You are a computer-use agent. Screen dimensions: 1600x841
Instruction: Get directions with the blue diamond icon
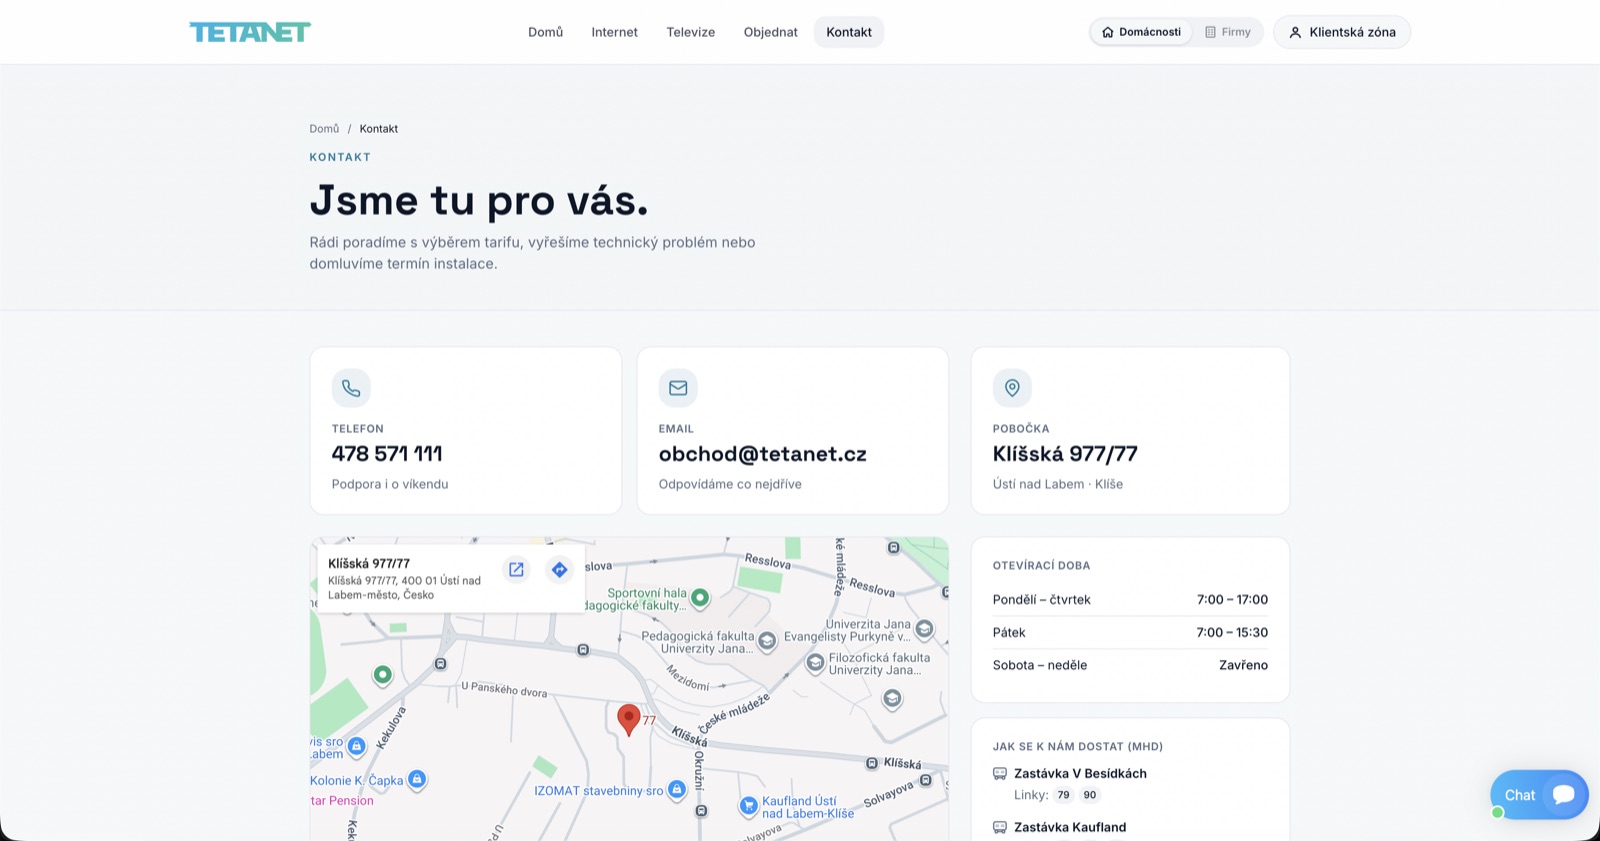[x=559, y=569]
